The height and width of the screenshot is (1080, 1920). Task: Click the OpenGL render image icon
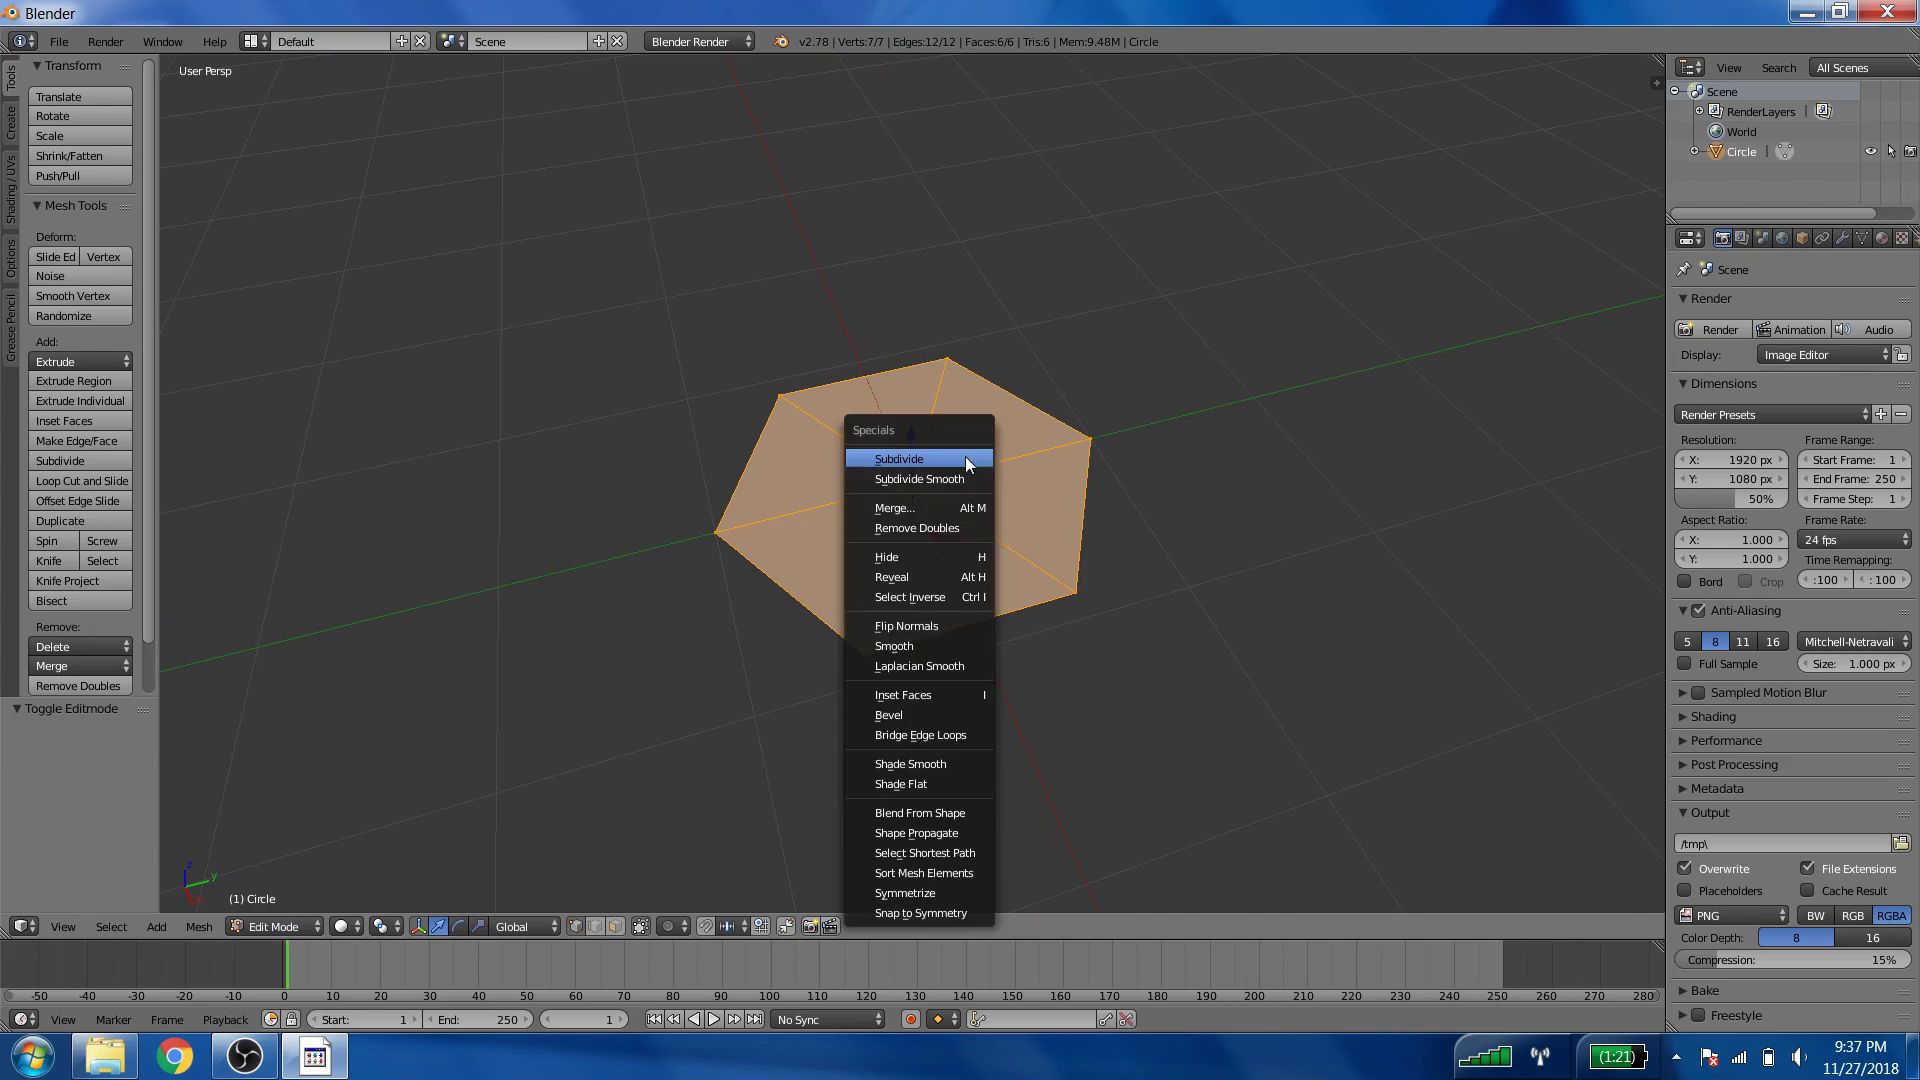click(x=810, y=926)
